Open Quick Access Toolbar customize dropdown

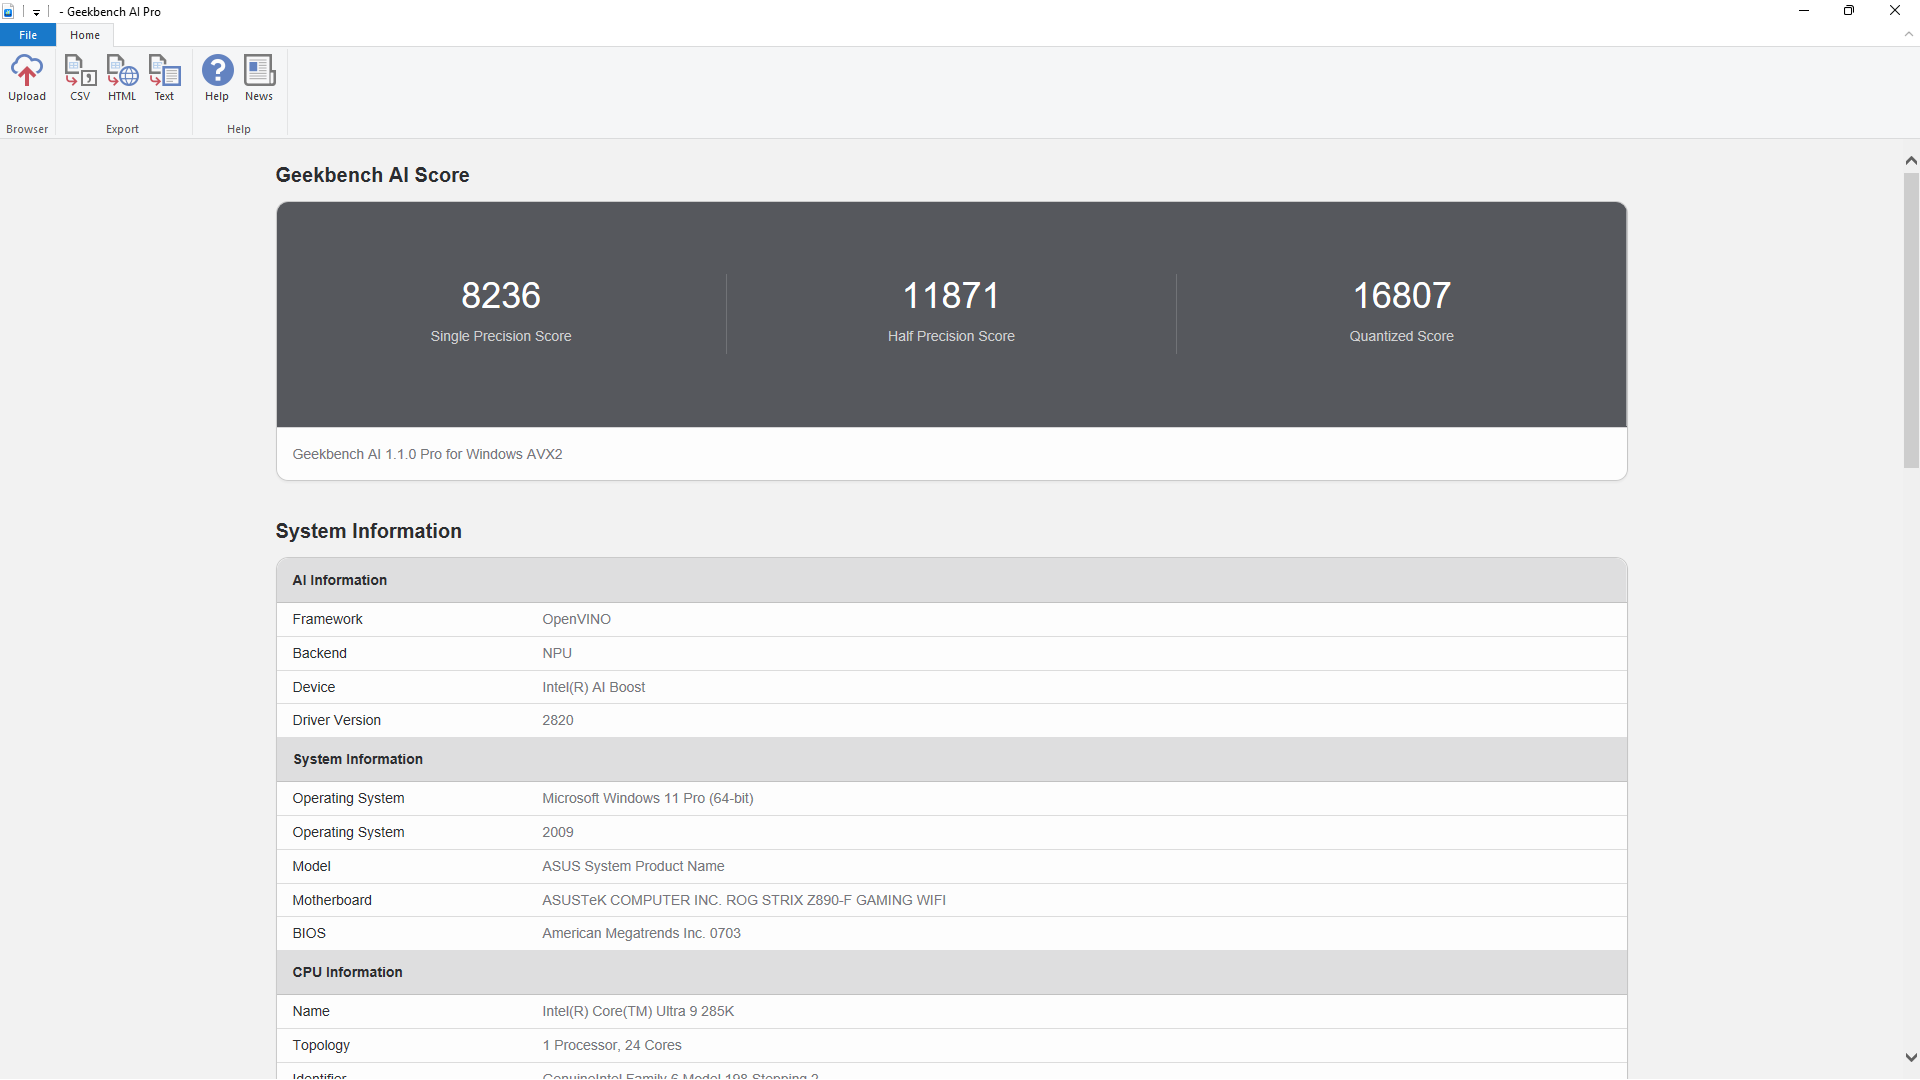tap(36, 13)
